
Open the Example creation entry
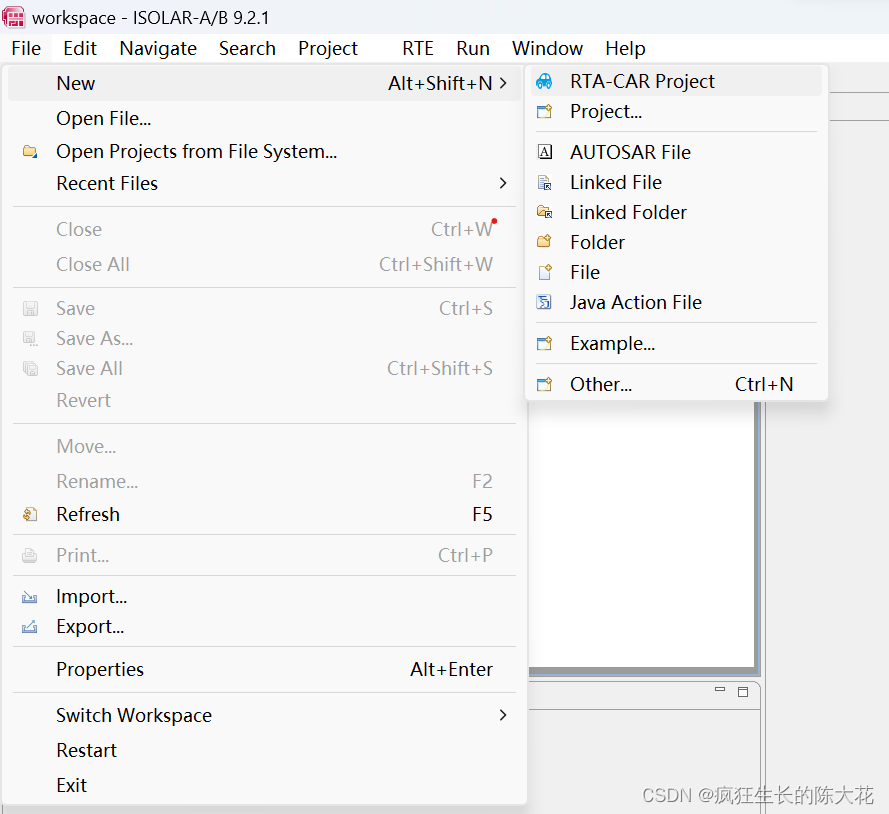[608, 343]
